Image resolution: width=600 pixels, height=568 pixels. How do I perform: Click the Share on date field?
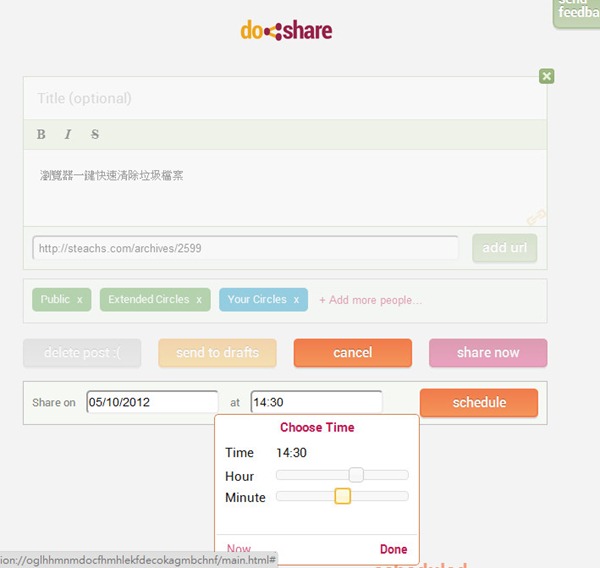tap(152, 402)
